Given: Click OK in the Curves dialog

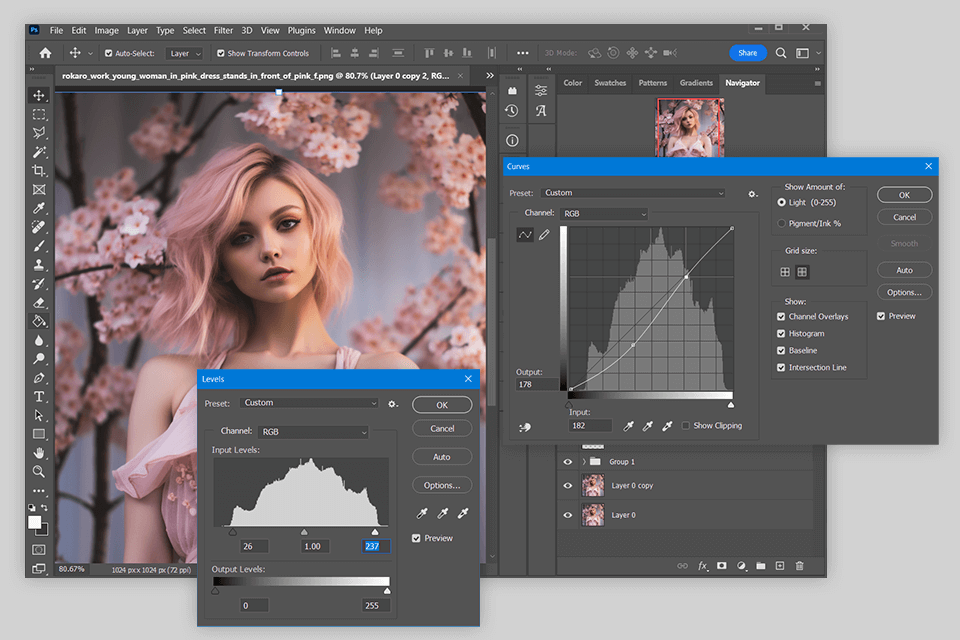Looking at the screenshot, I should [x=904, y=195].
